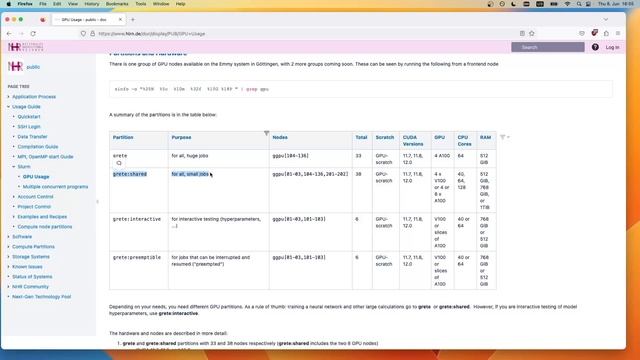Viewport: 640px width, 360px height.
Task: Open Next-Gen Technology Pool link
Action: (x=41, y=297)
